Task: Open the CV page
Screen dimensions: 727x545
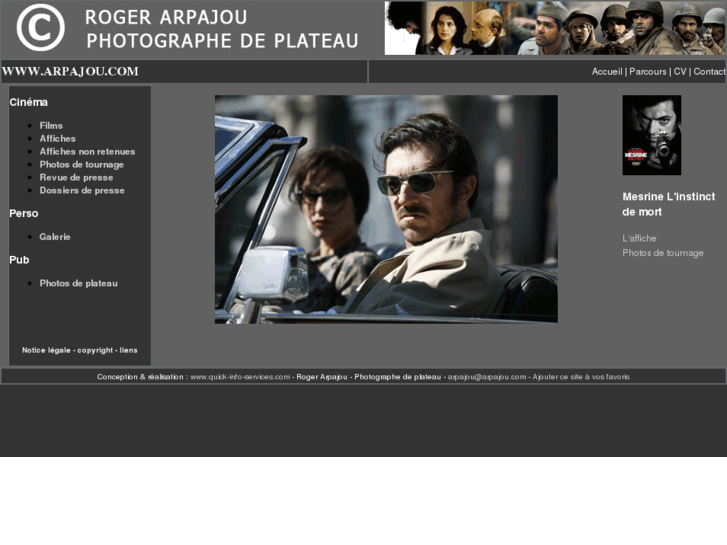Action: 680,71
